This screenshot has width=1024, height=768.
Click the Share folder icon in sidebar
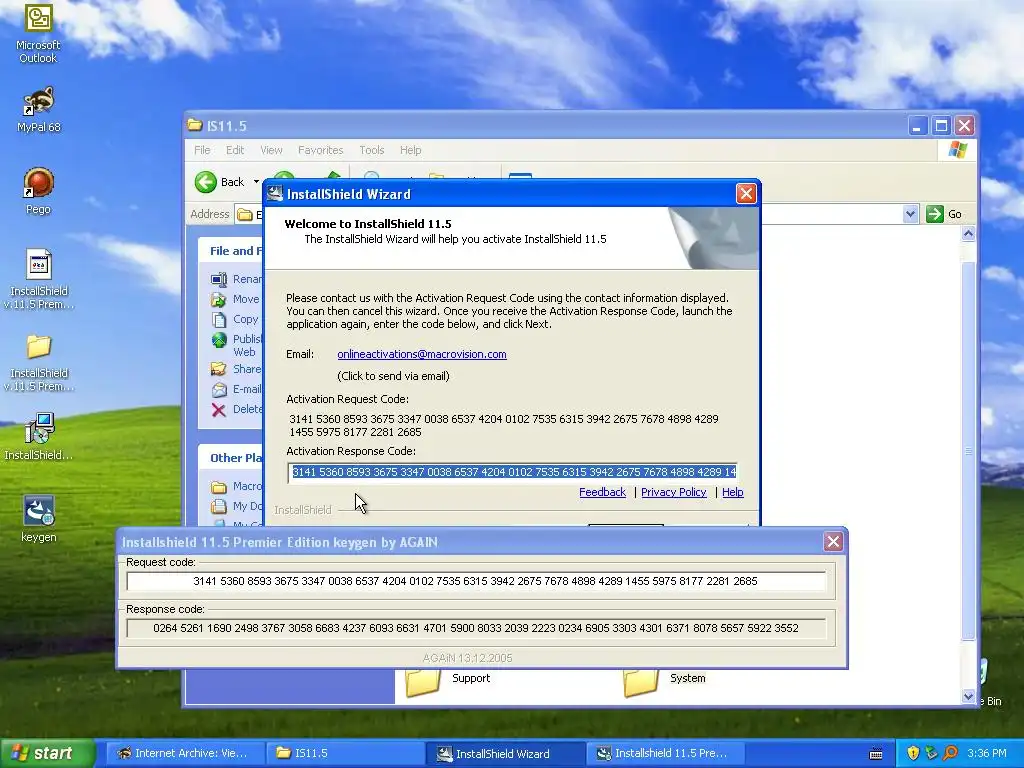tap(219, 369)
